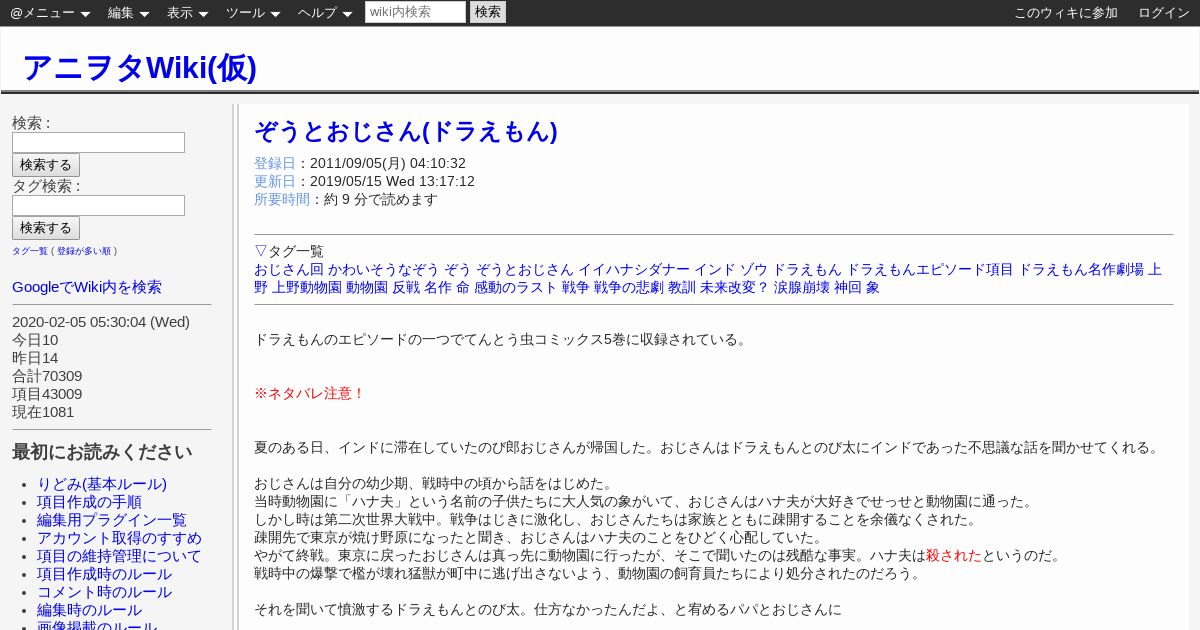Click the article title ぞうとおじさん(ドラえもん)

click(406, 131)
